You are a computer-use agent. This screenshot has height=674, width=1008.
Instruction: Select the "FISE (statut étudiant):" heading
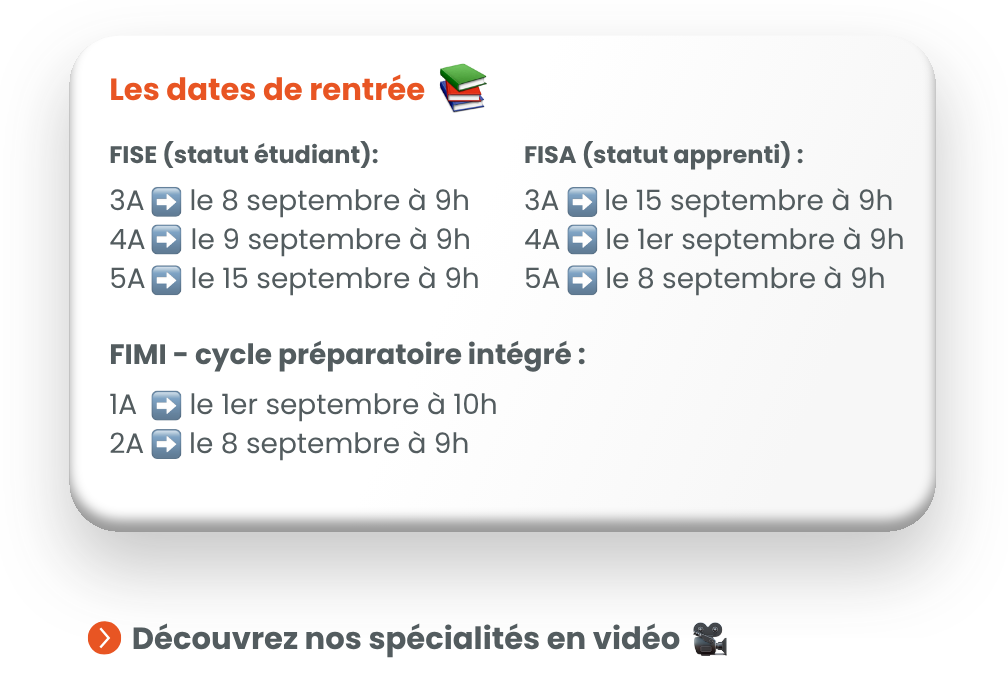point(244,156)
